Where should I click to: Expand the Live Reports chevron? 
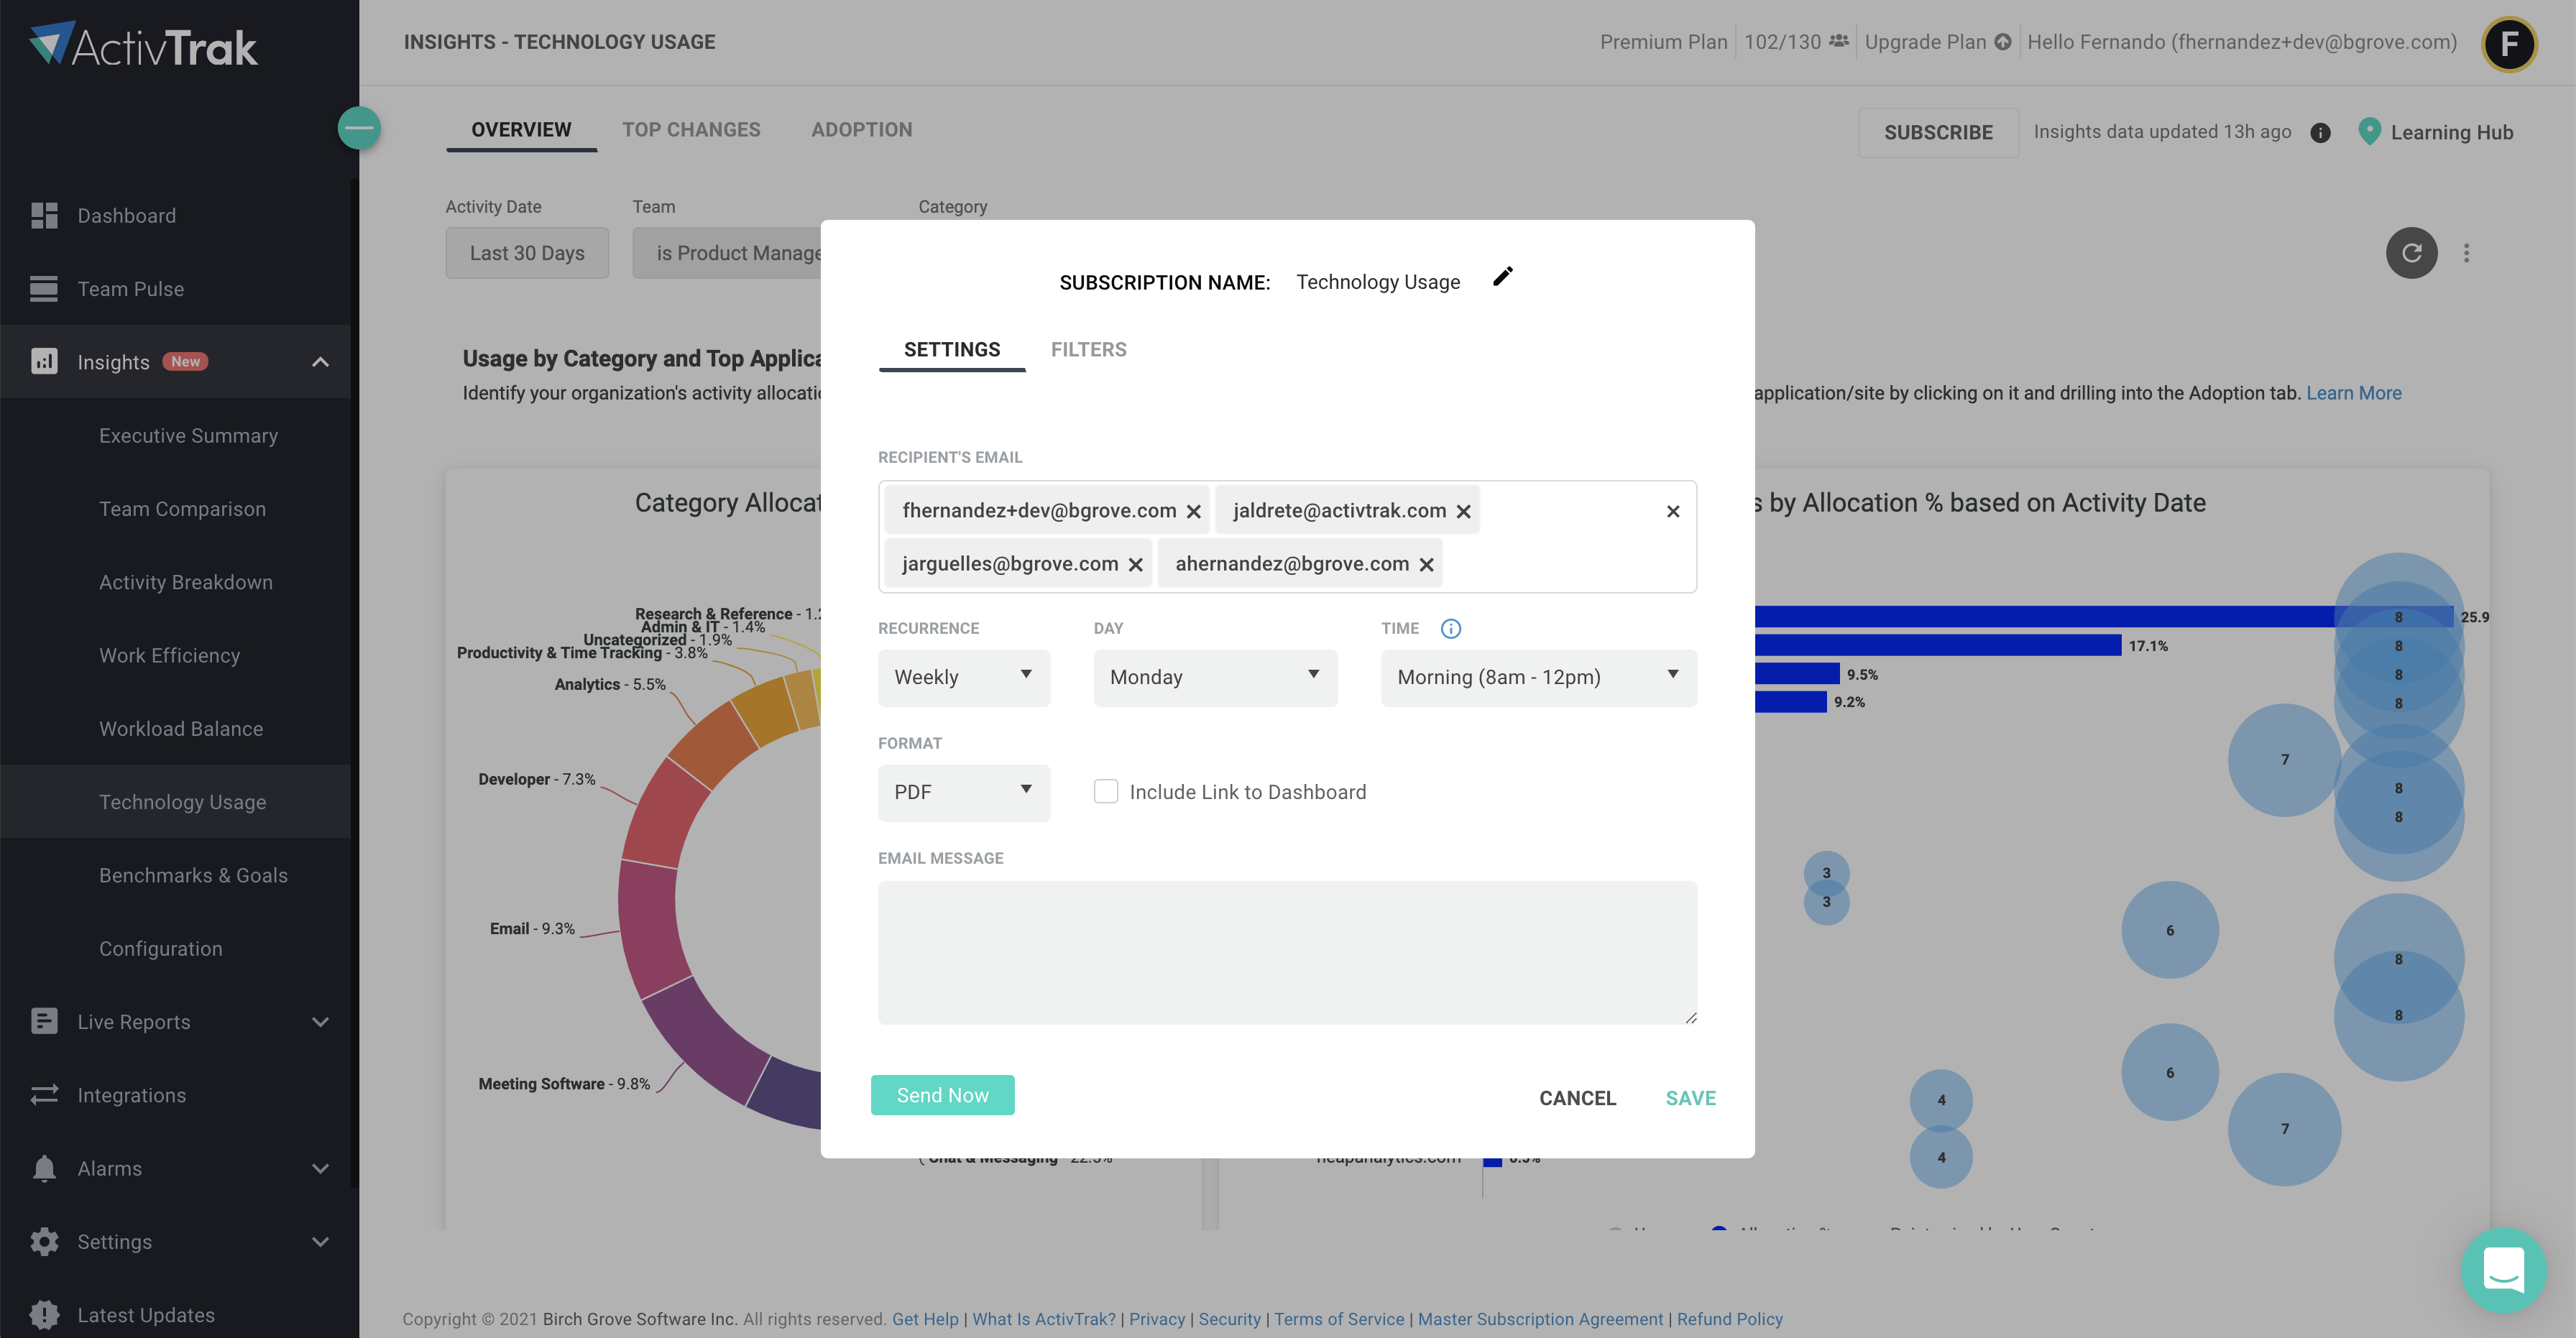[x=320, y=1022]
